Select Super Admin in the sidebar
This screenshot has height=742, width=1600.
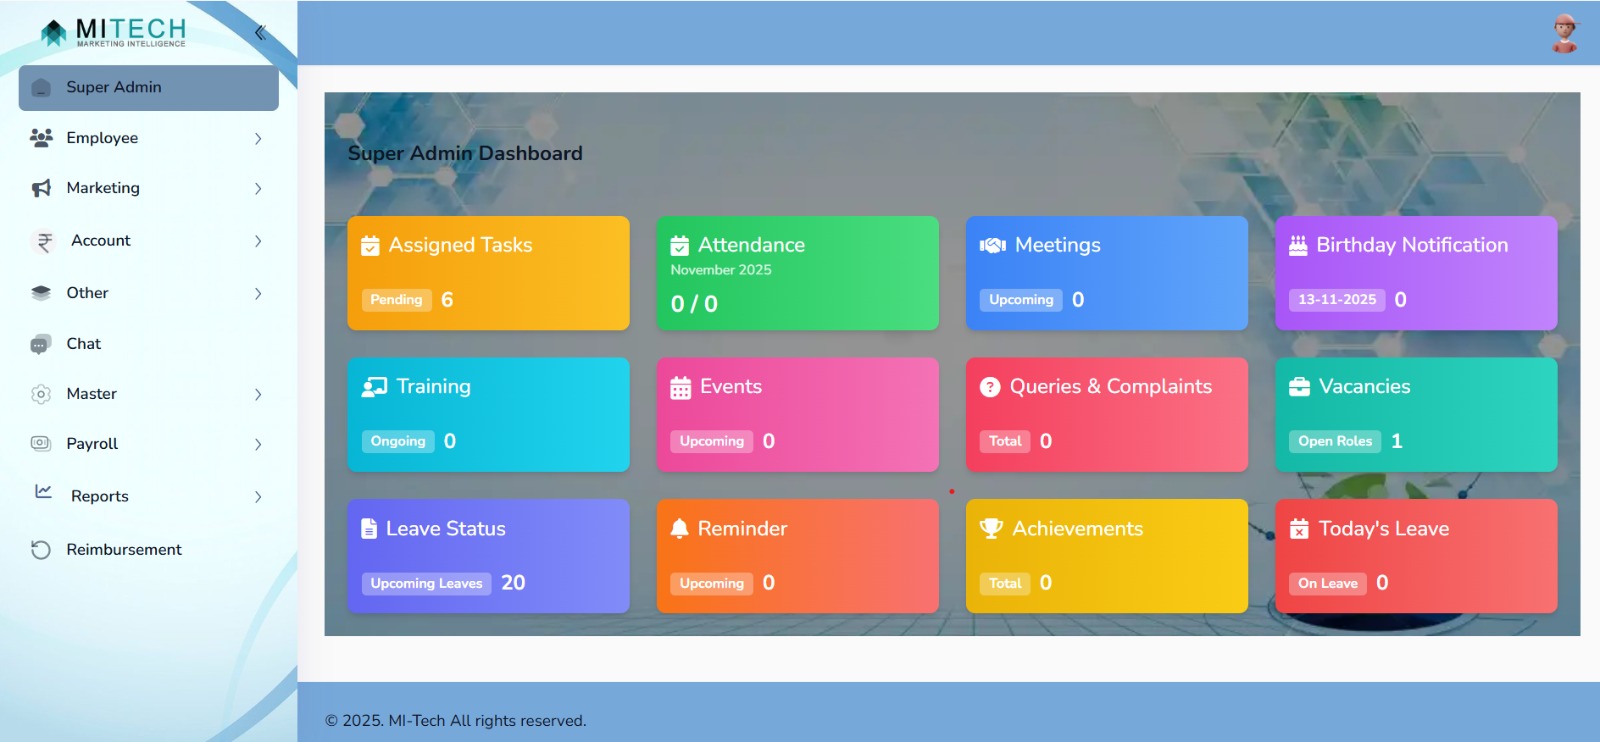(148, 88)
